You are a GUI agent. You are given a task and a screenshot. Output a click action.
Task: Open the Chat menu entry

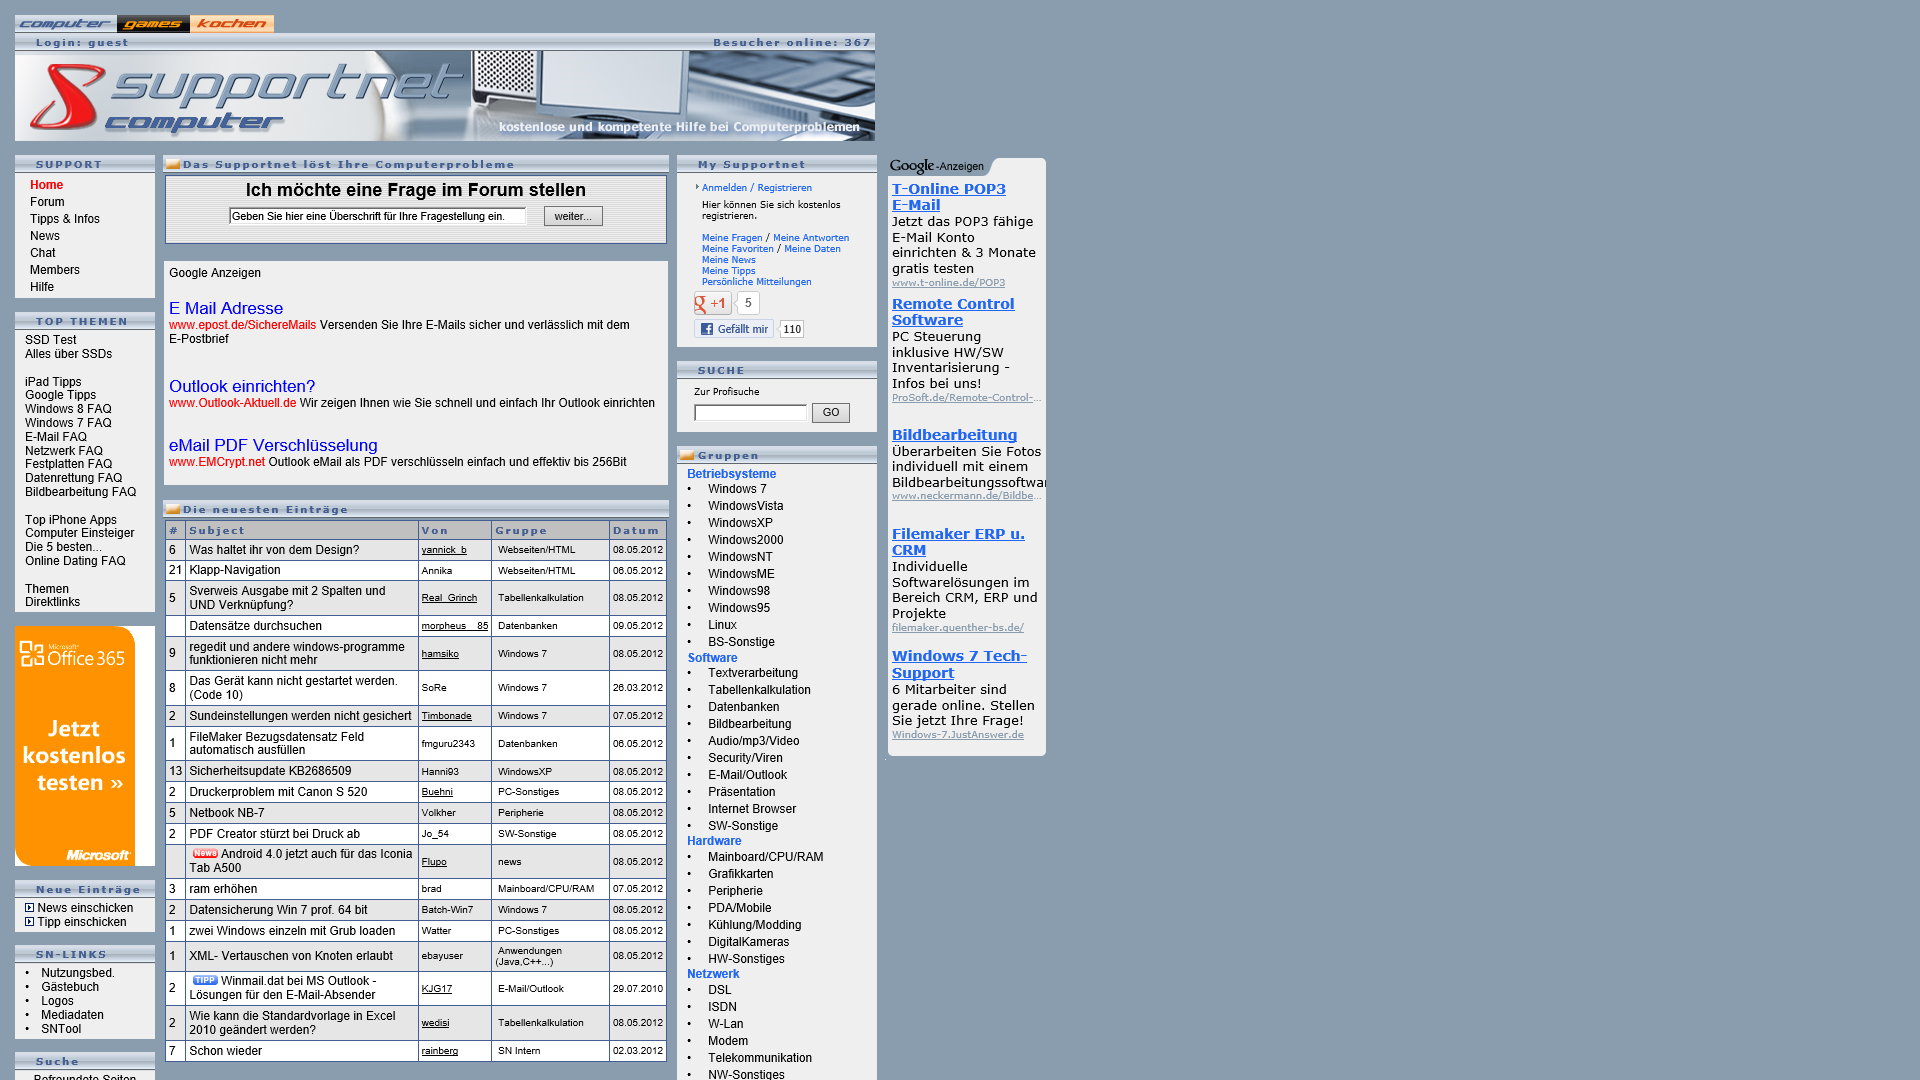(42, 252)
